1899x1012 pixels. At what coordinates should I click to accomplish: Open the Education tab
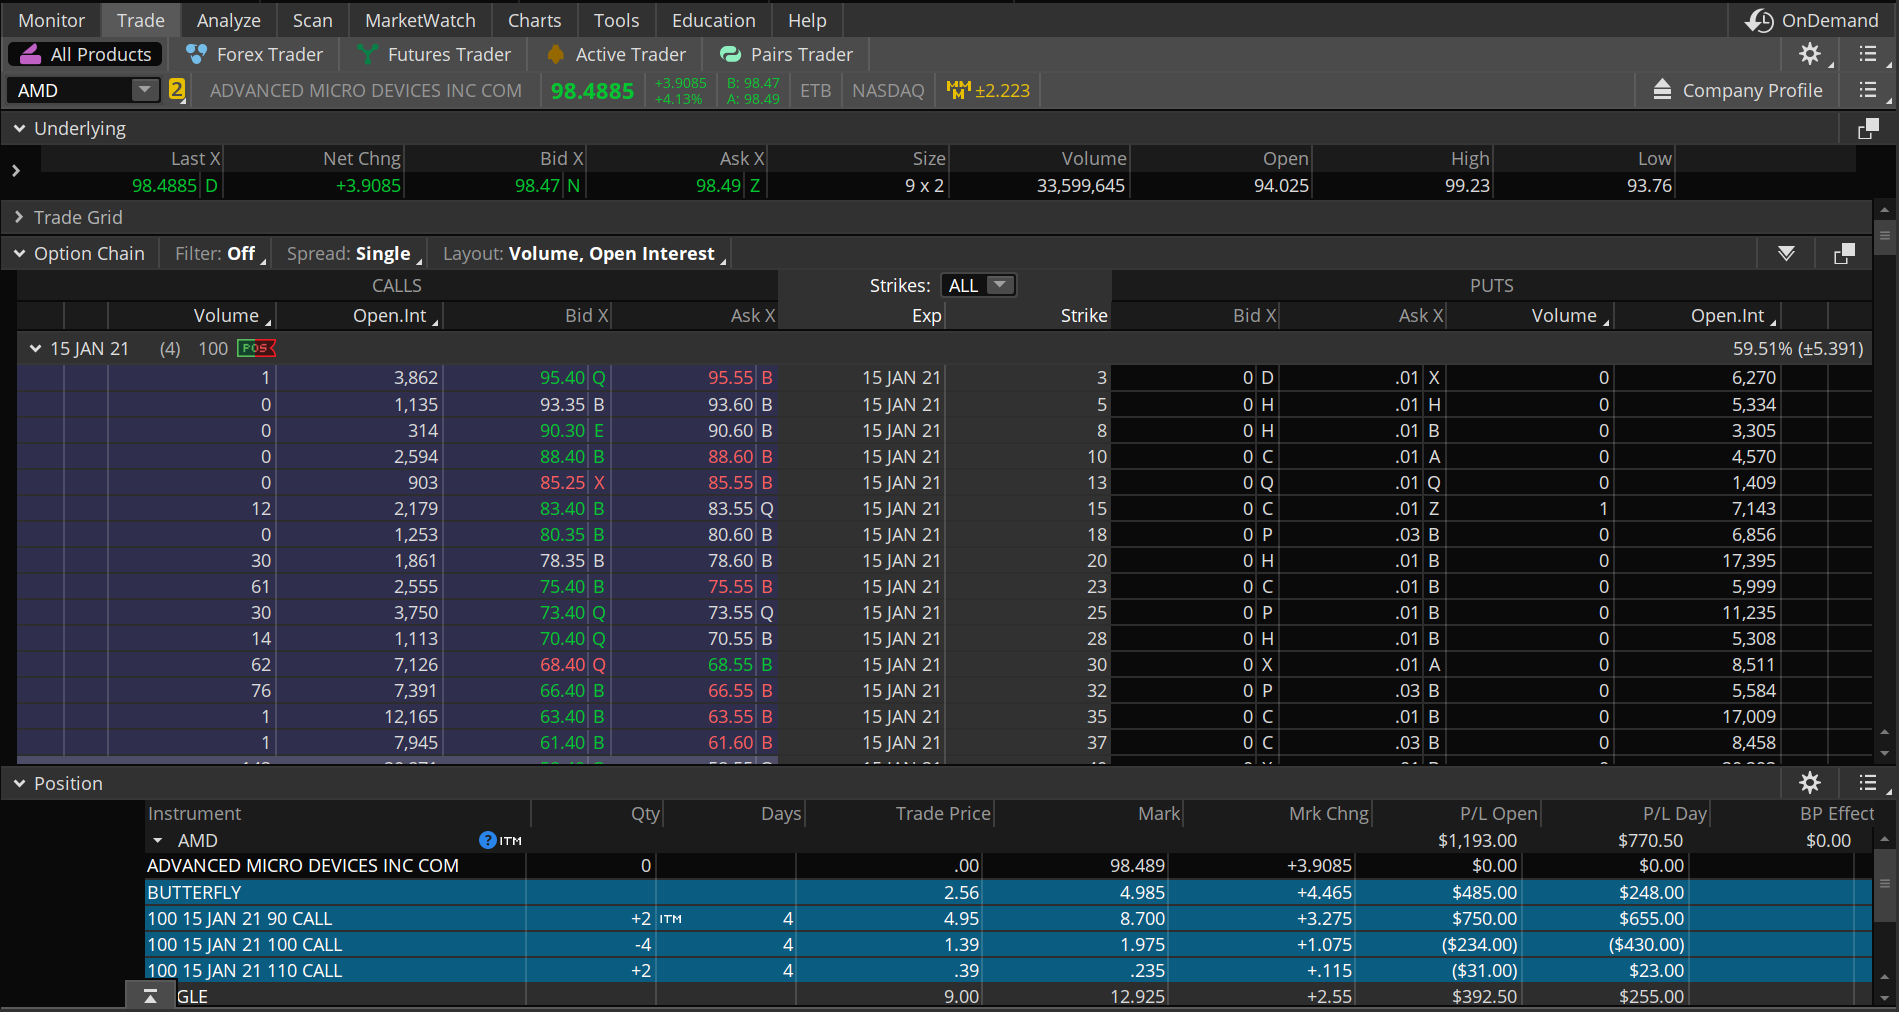[714, 20]
